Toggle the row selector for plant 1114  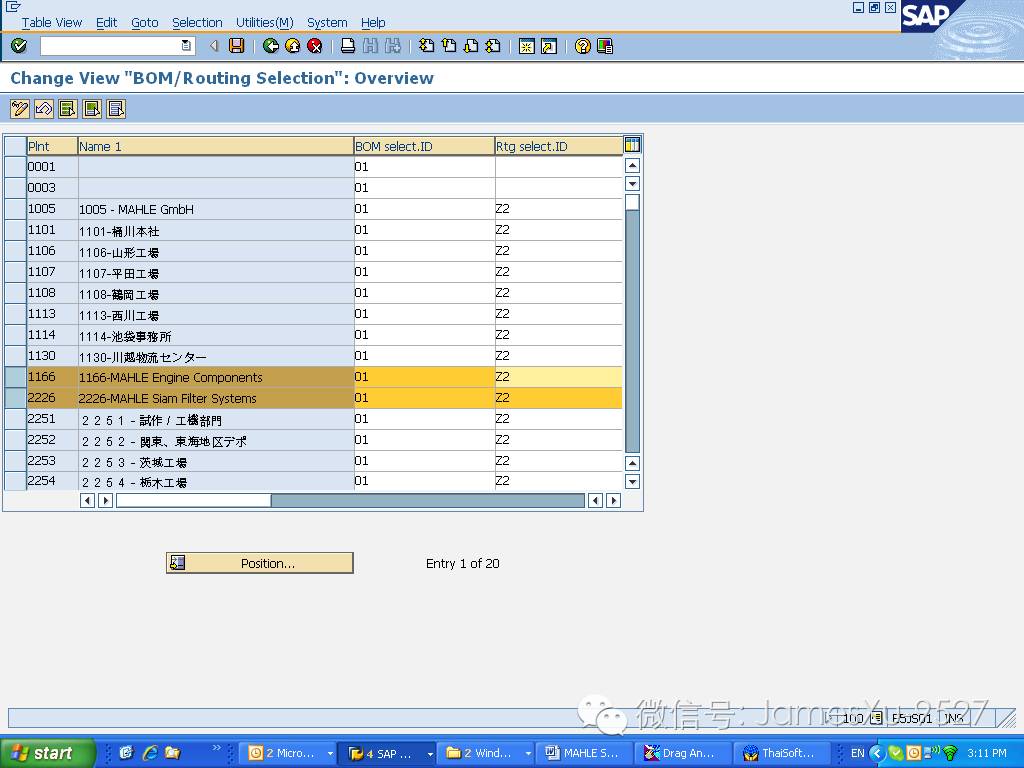(x=15, y=334)
